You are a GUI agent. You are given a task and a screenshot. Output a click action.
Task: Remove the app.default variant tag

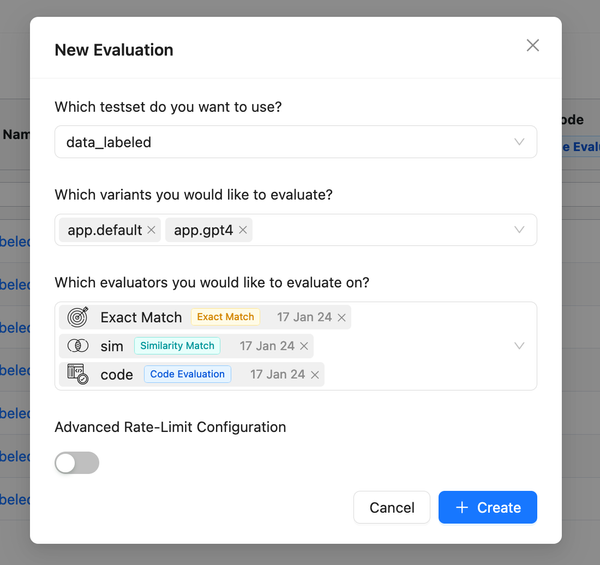point(152,230)
